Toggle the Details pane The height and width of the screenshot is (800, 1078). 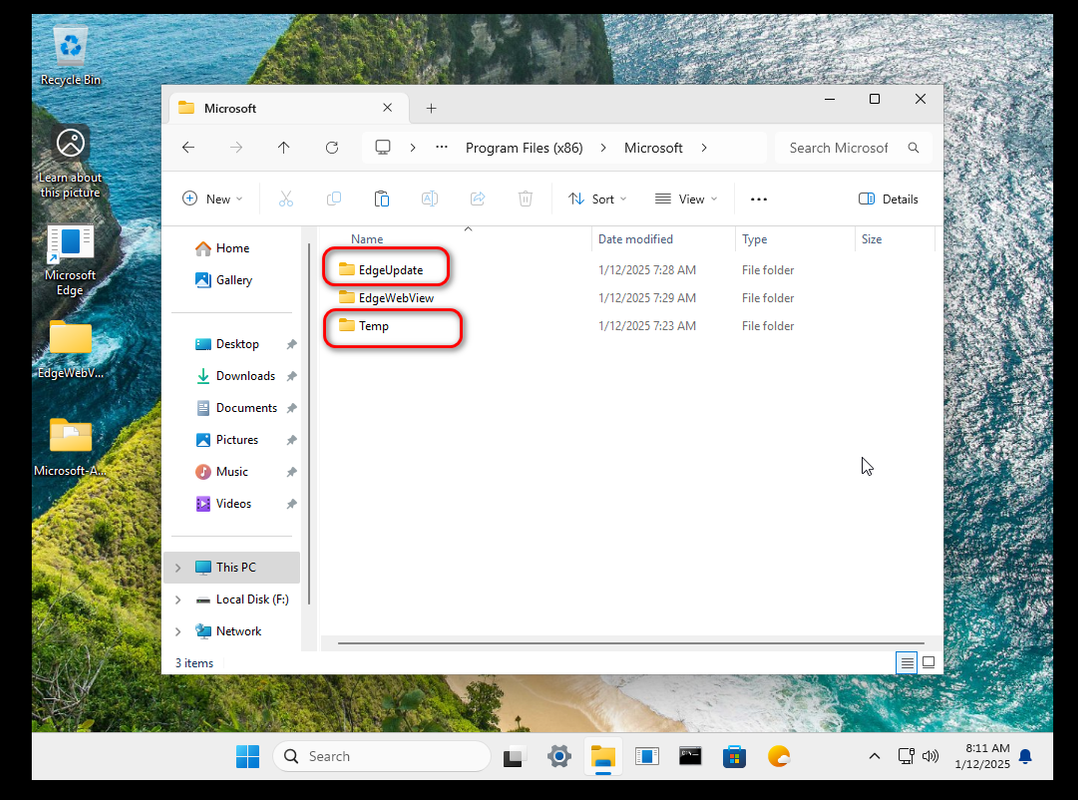coord(888,199)
